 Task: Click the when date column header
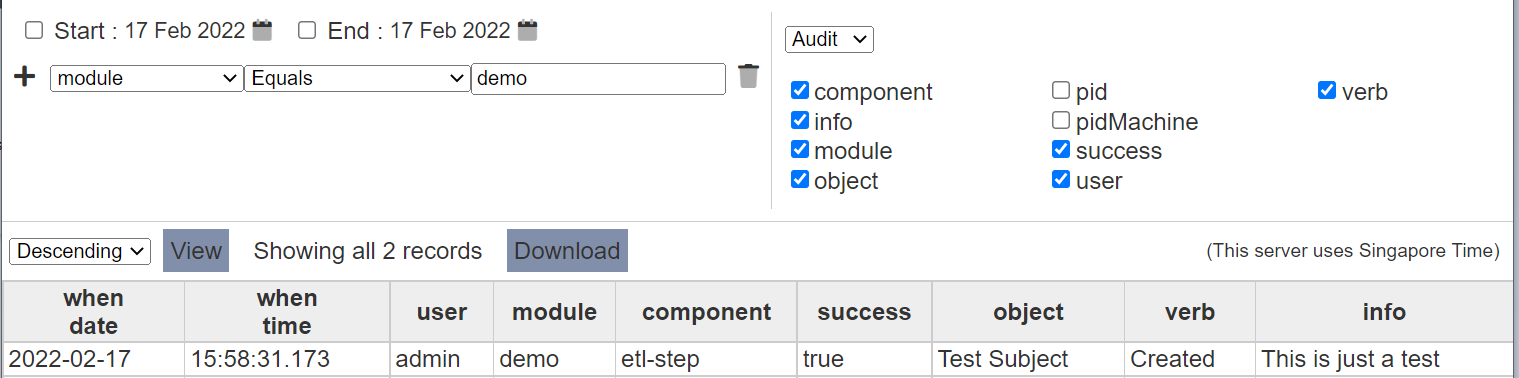pyautogui.click(x=94, y=312)
